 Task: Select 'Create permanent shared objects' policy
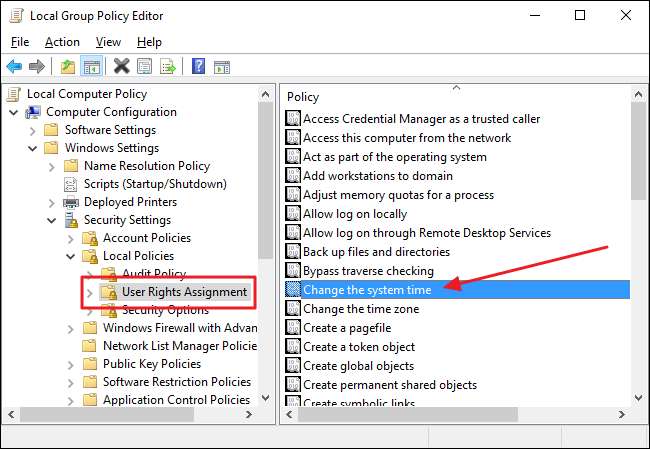390,385
